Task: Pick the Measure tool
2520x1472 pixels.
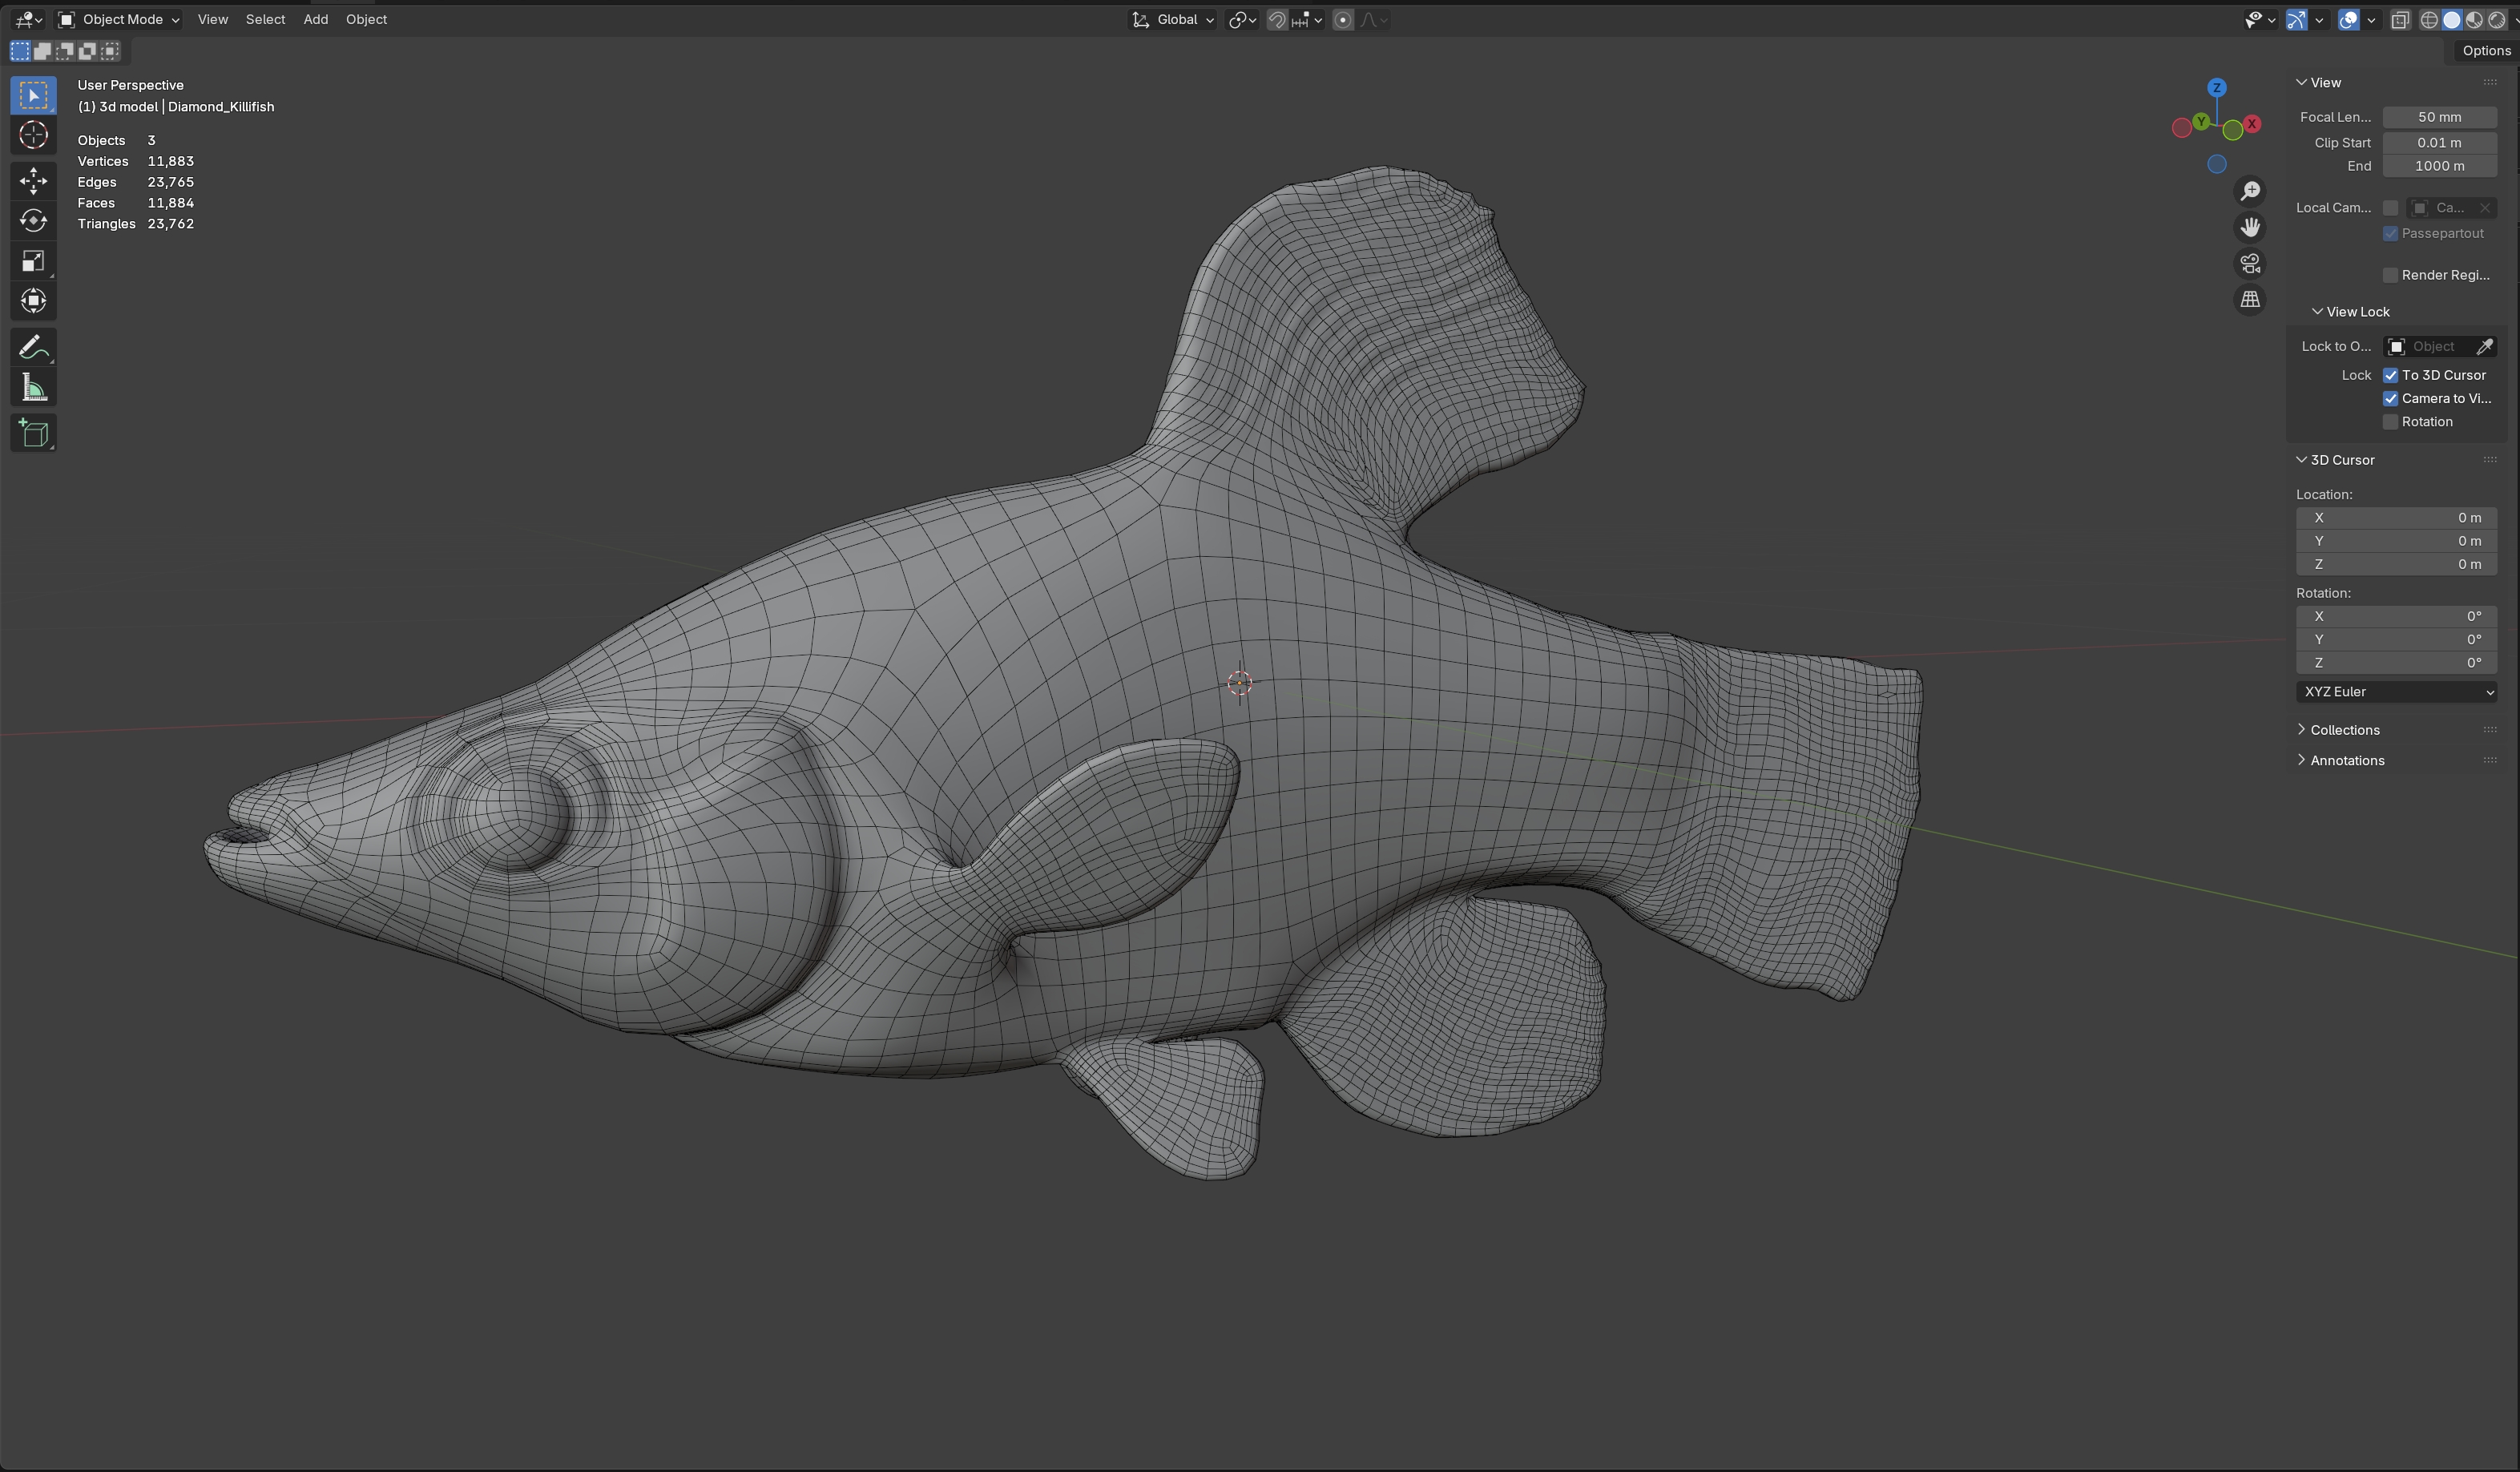Action: [x=33, y=388]
